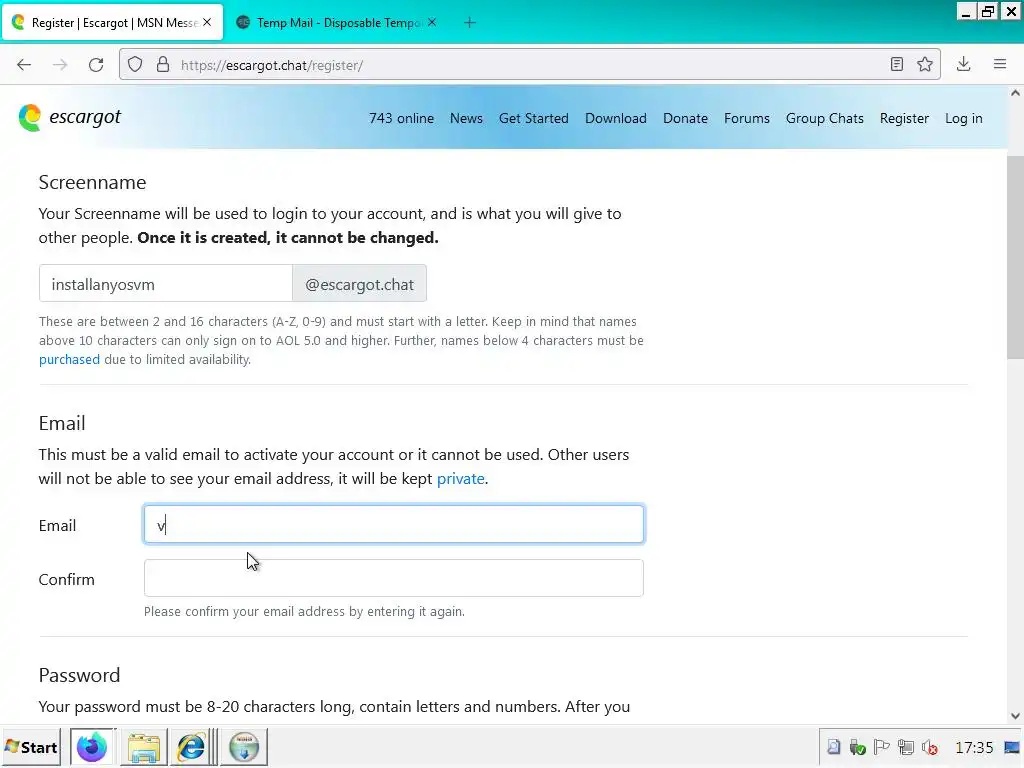
Task: Follow the purchased link
Action: pyautogui.click(x=69, y=359)
